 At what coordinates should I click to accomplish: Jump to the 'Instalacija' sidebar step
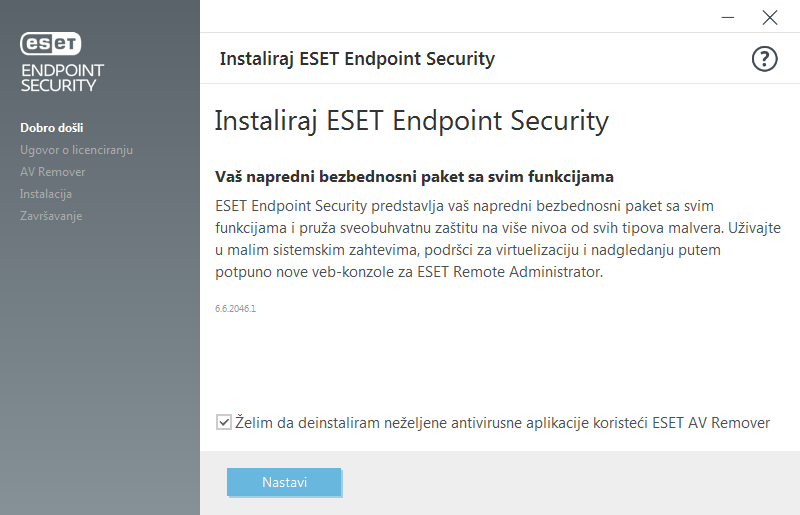tap(46, 194)
